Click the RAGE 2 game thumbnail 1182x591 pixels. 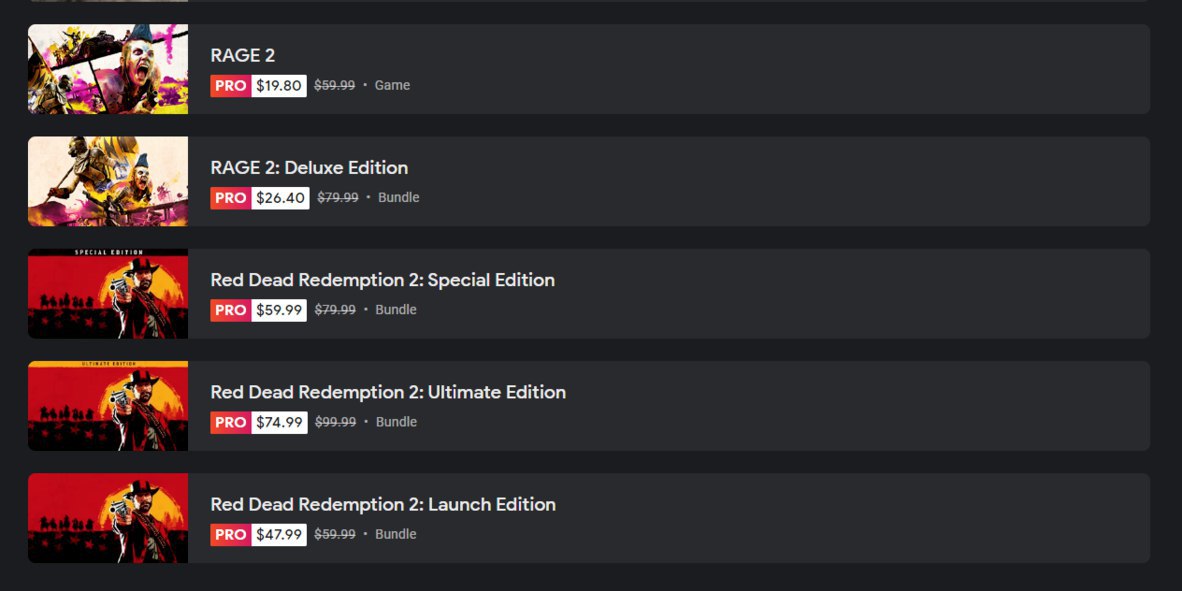coord(108,69)
